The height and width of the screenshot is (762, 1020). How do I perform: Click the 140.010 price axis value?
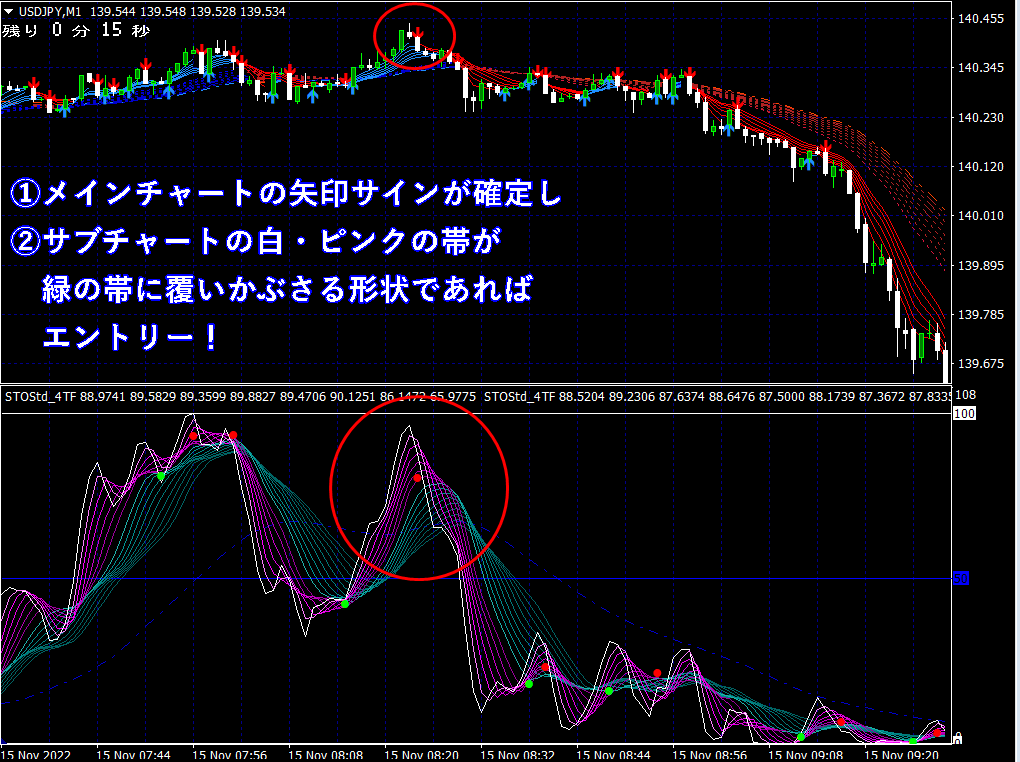pyautogui.click(x=981, y=215)
